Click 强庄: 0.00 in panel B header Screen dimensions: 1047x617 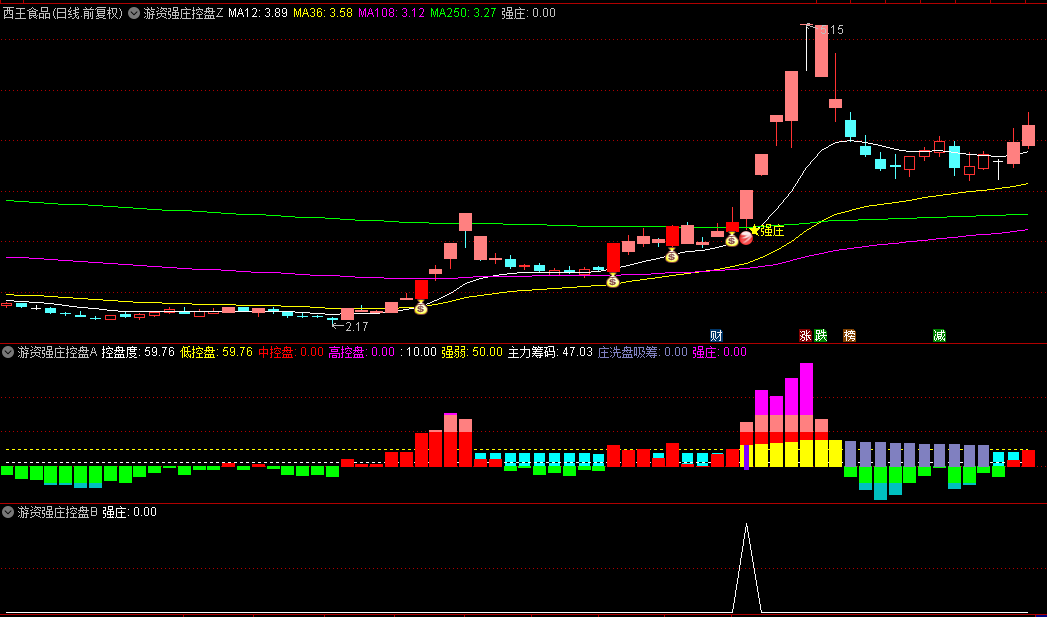[130, 512]
